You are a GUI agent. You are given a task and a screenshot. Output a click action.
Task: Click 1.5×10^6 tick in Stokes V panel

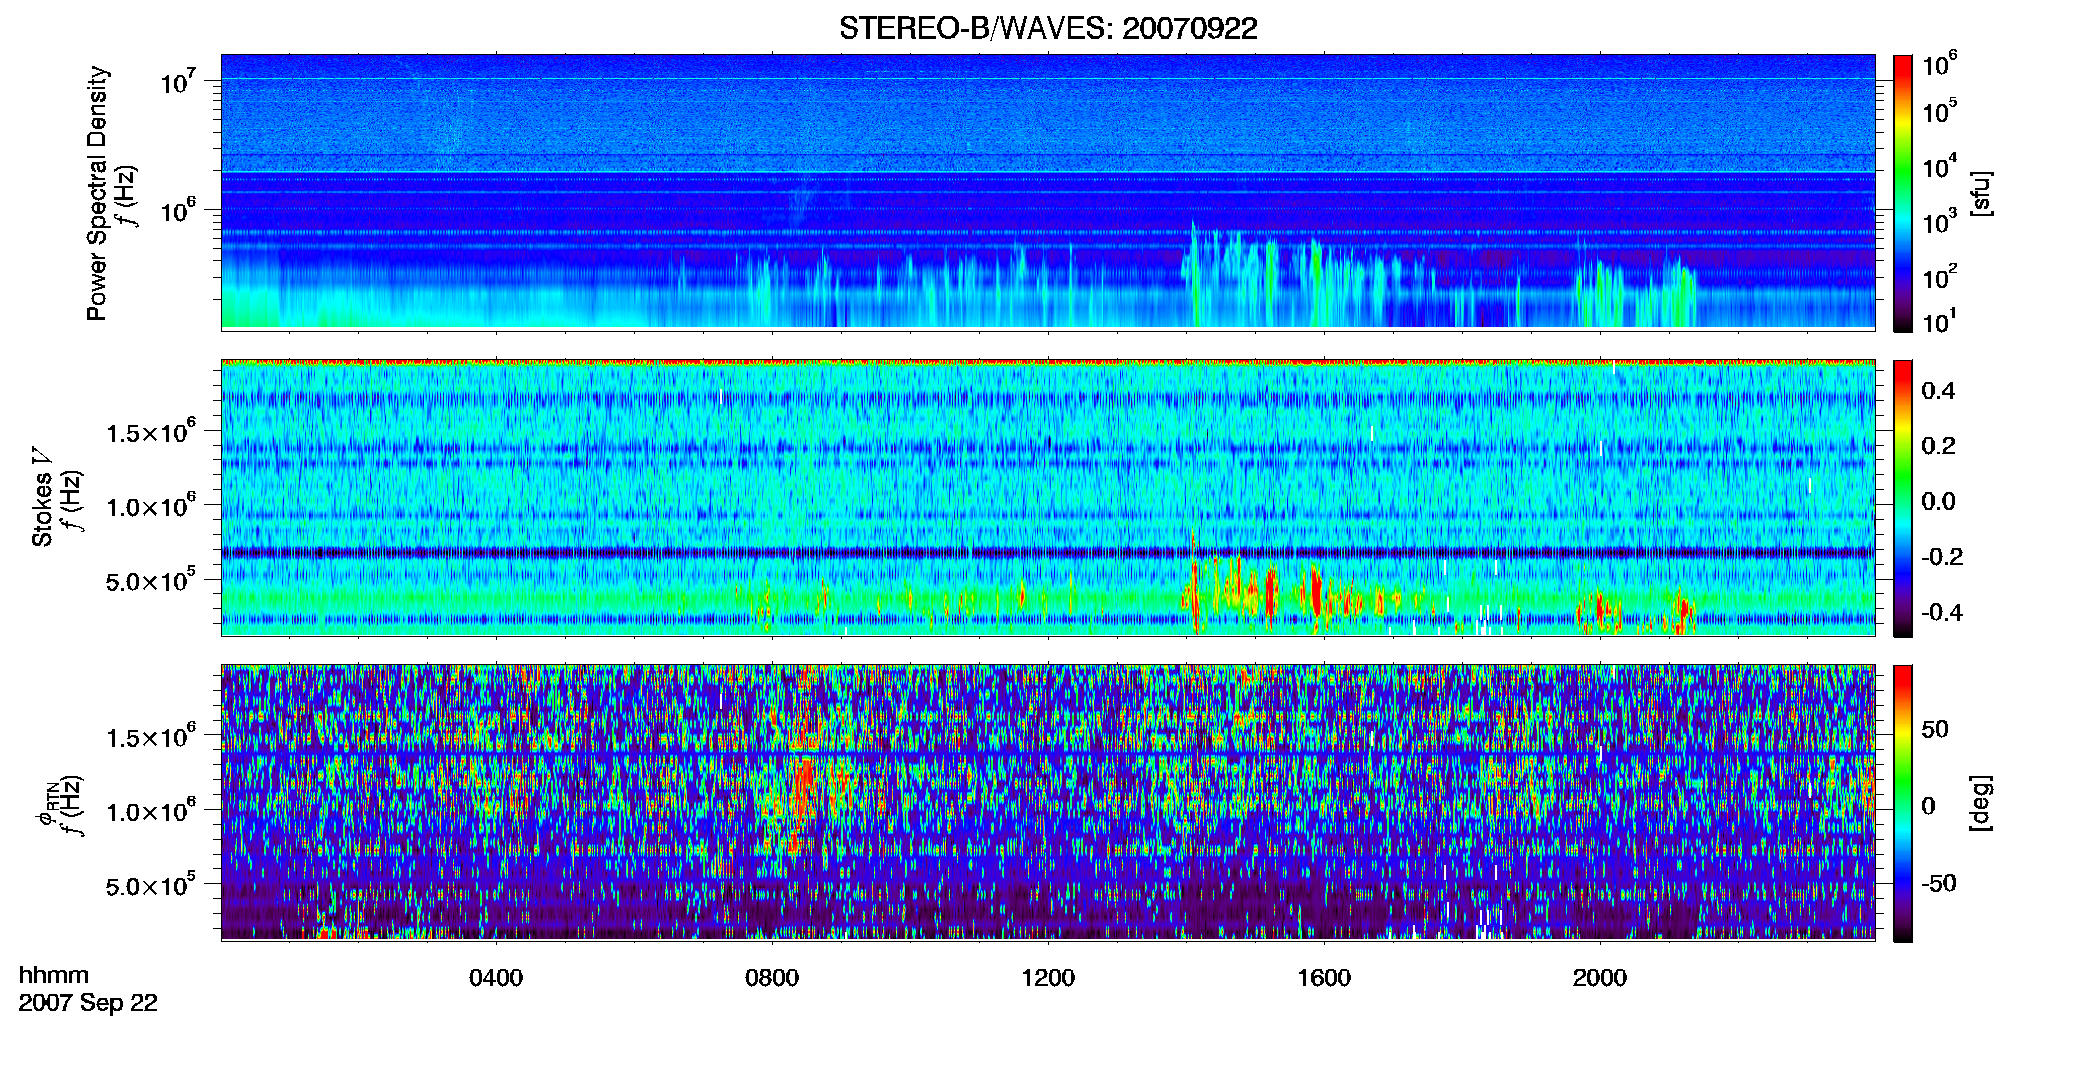pyautogui.click(x=150, y=432)
